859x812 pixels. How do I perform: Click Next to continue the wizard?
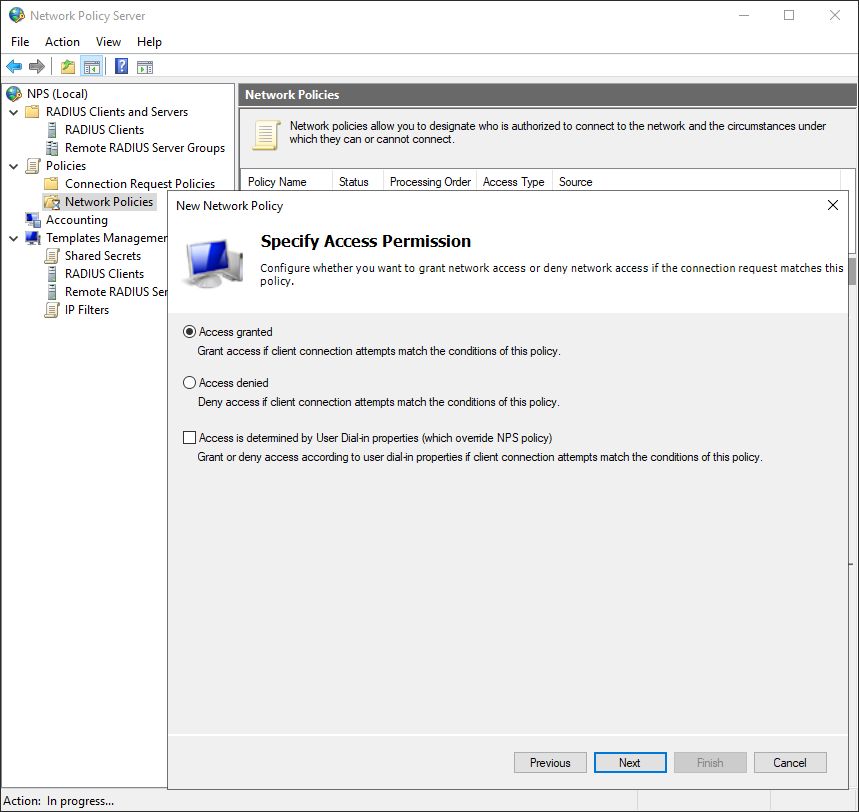pyautogui.click(x=630, y=763)
